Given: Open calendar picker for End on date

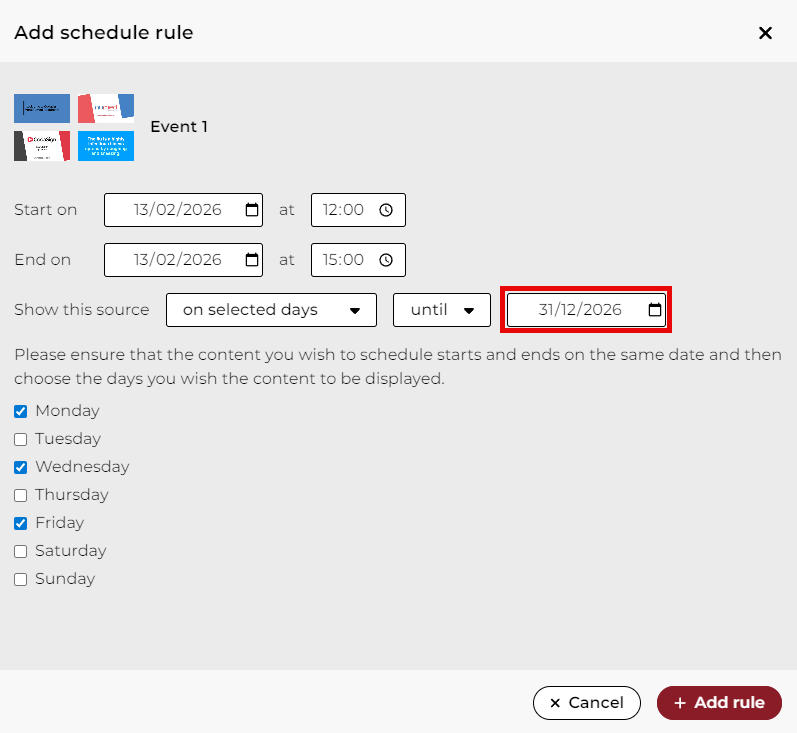Looking at the screenshot, I should (251, 260).
